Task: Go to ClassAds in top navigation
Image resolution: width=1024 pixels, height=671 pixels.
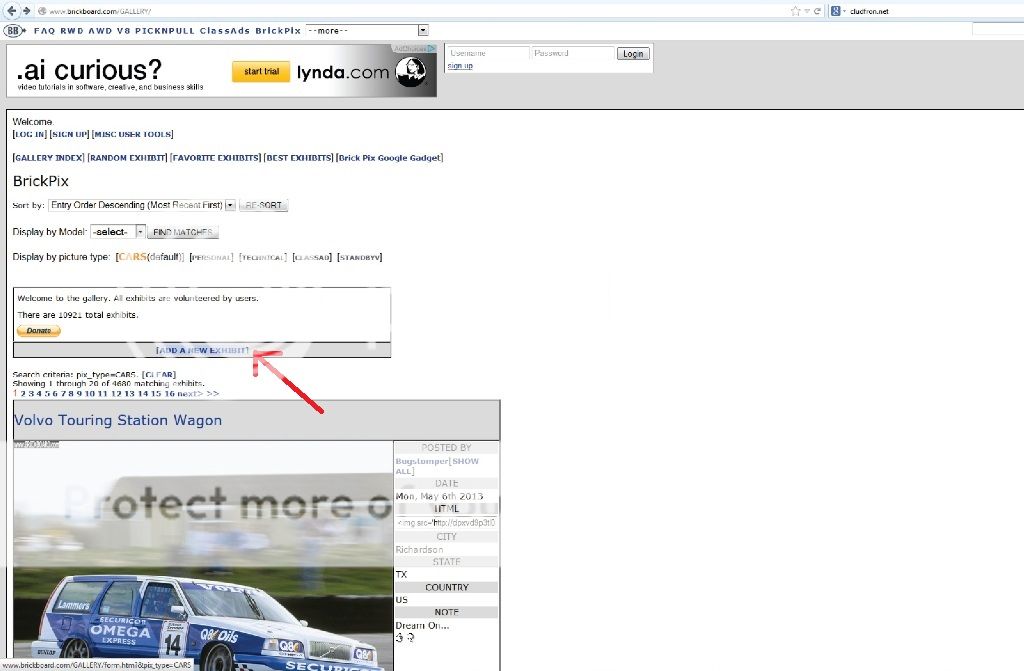Action: [x=222, y=31]
